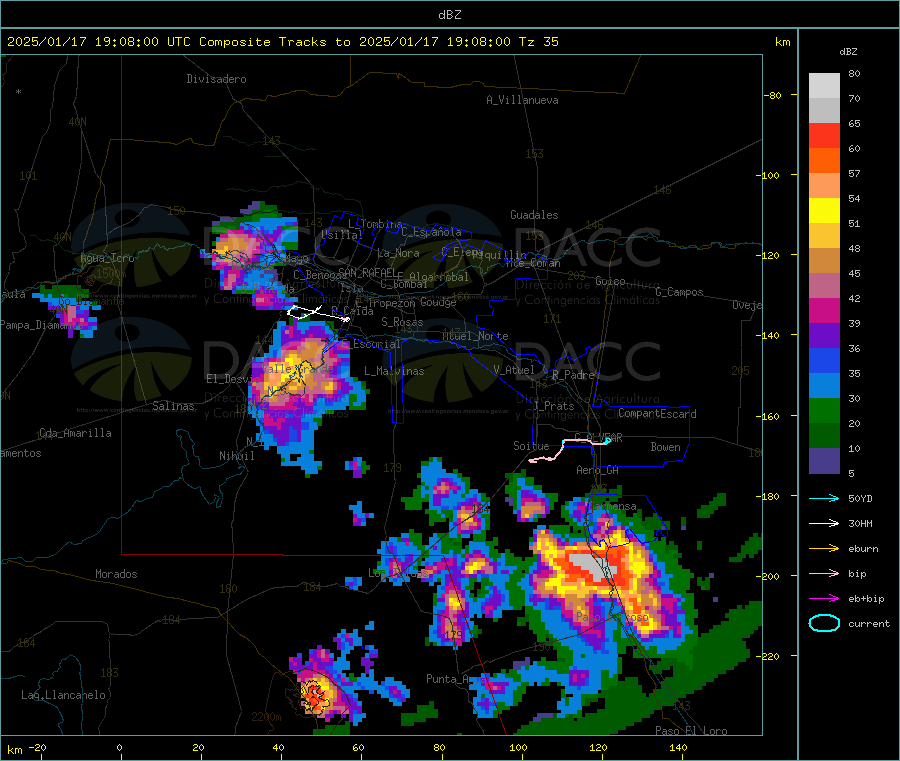
Task: Pick the light blue 30-35 dBZ swatch
Action: pyautogui.click(x=824, y=386)
